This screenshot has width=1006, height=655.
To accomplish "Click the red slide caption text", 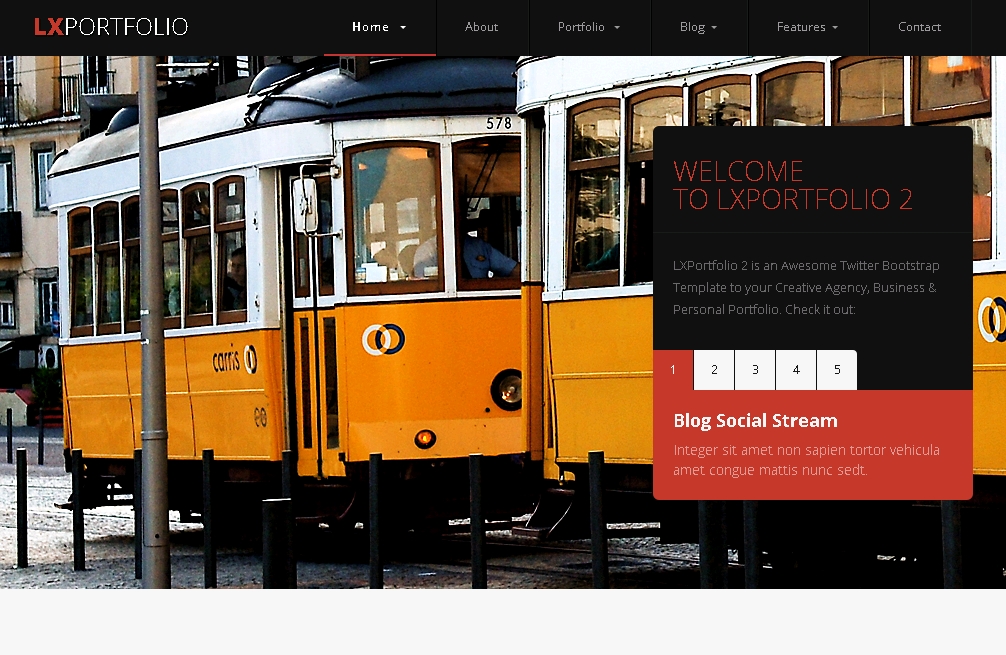I will pos(805,460).
